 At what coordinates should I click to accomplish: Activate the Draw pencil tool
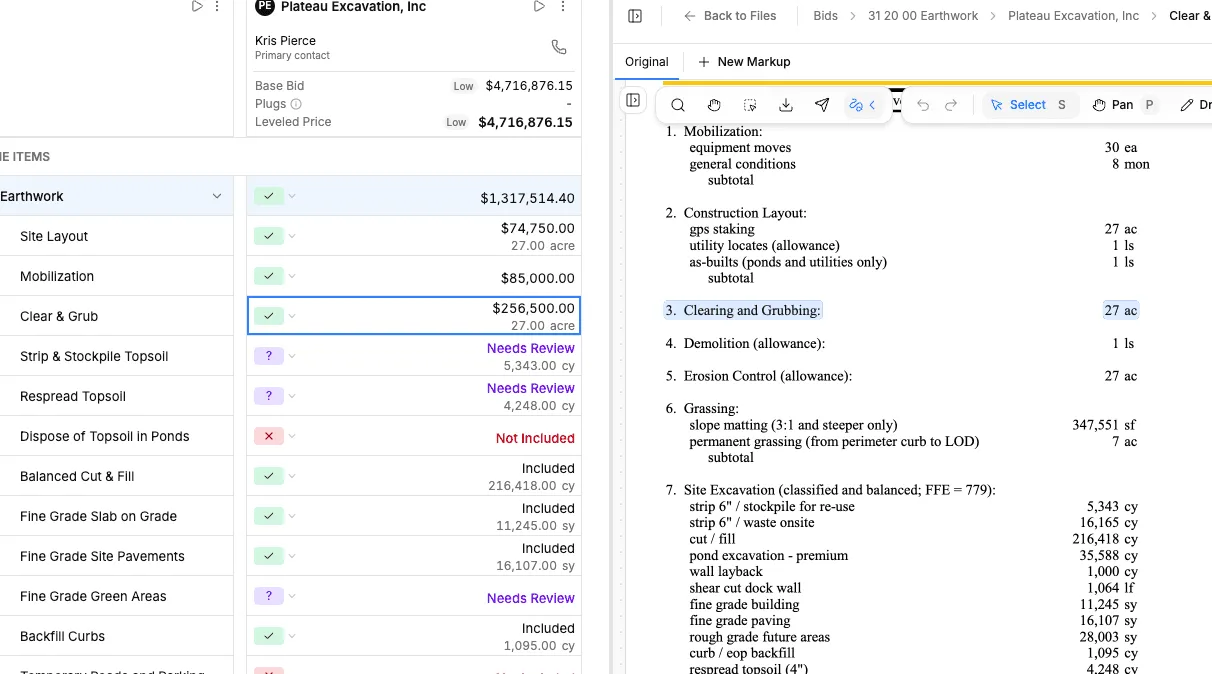pos(1194,105)
